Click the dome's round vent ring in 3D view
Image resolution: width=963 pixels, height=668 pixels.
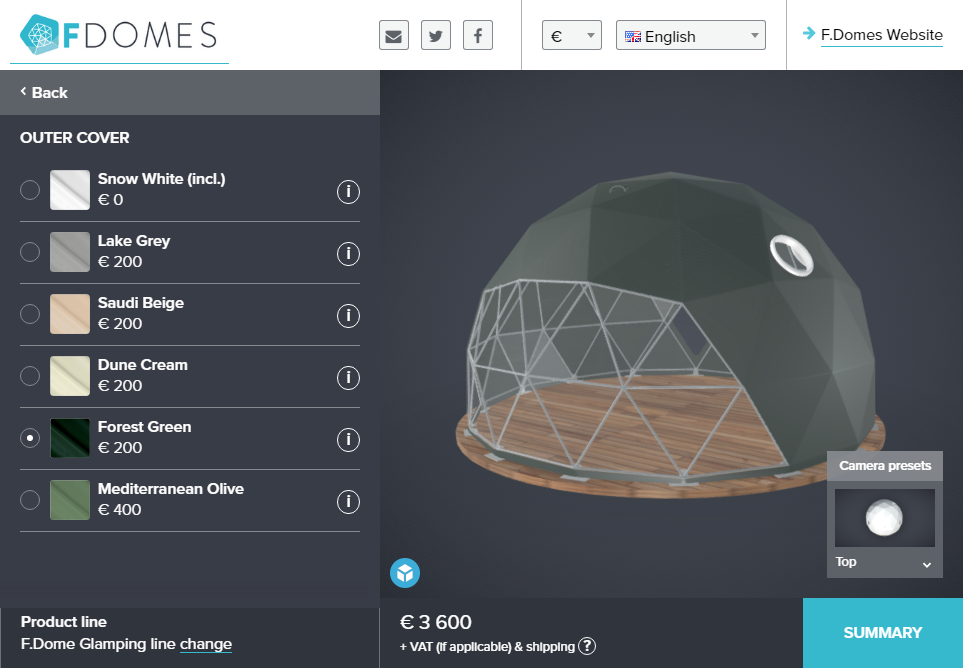pyautogui.click(x=792, y=255)
